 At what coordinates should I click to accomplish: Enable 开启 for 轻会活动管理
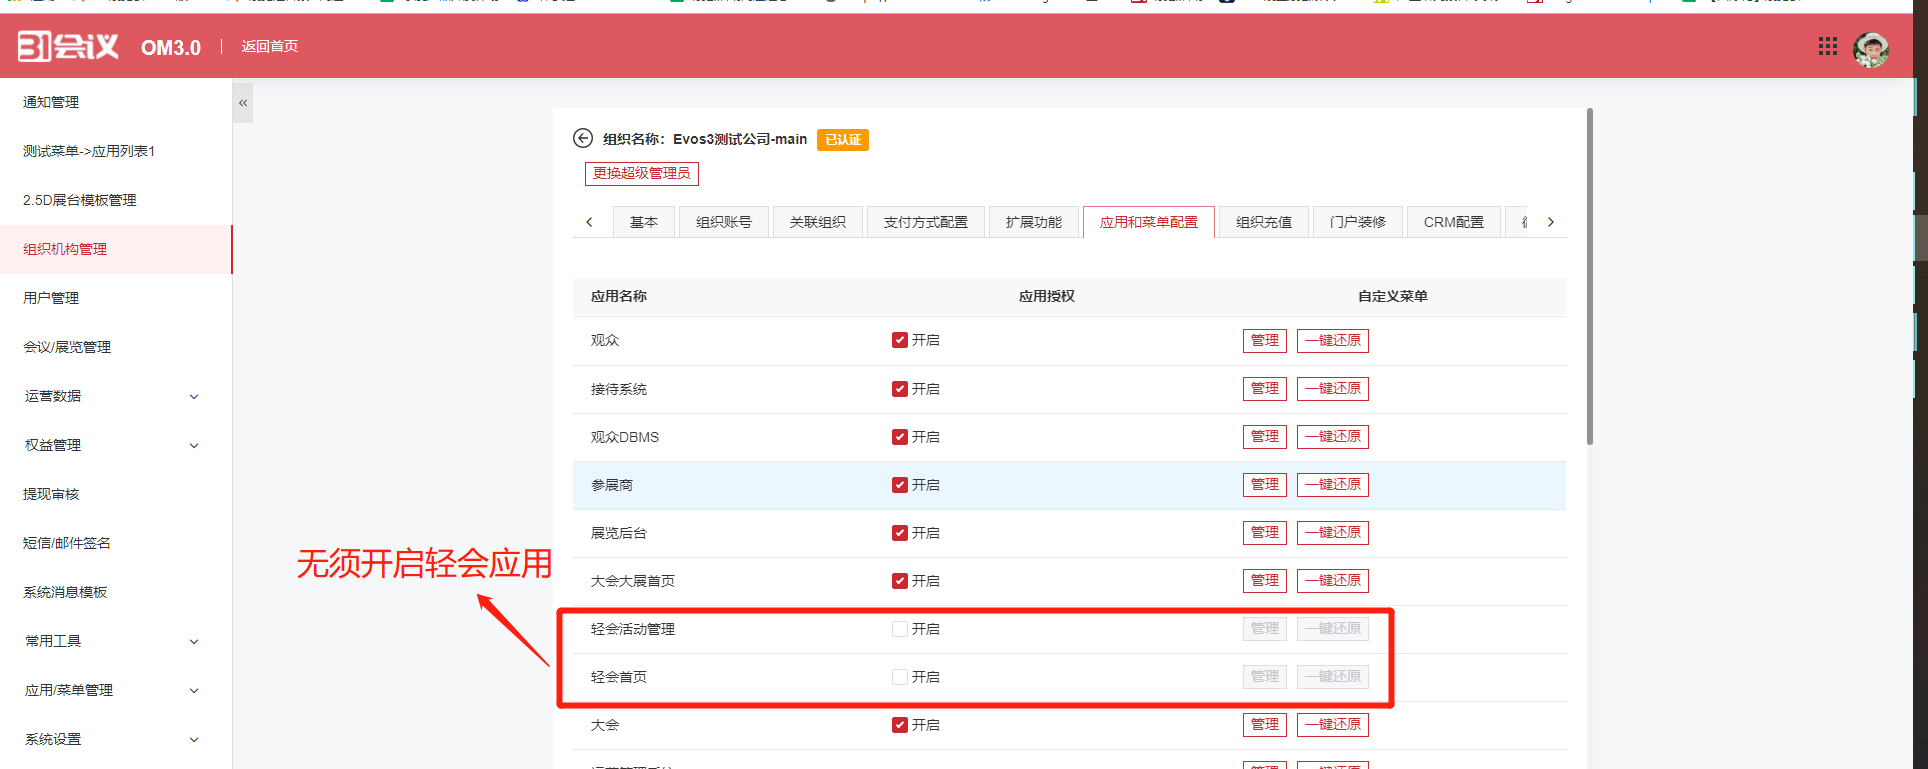900,629
